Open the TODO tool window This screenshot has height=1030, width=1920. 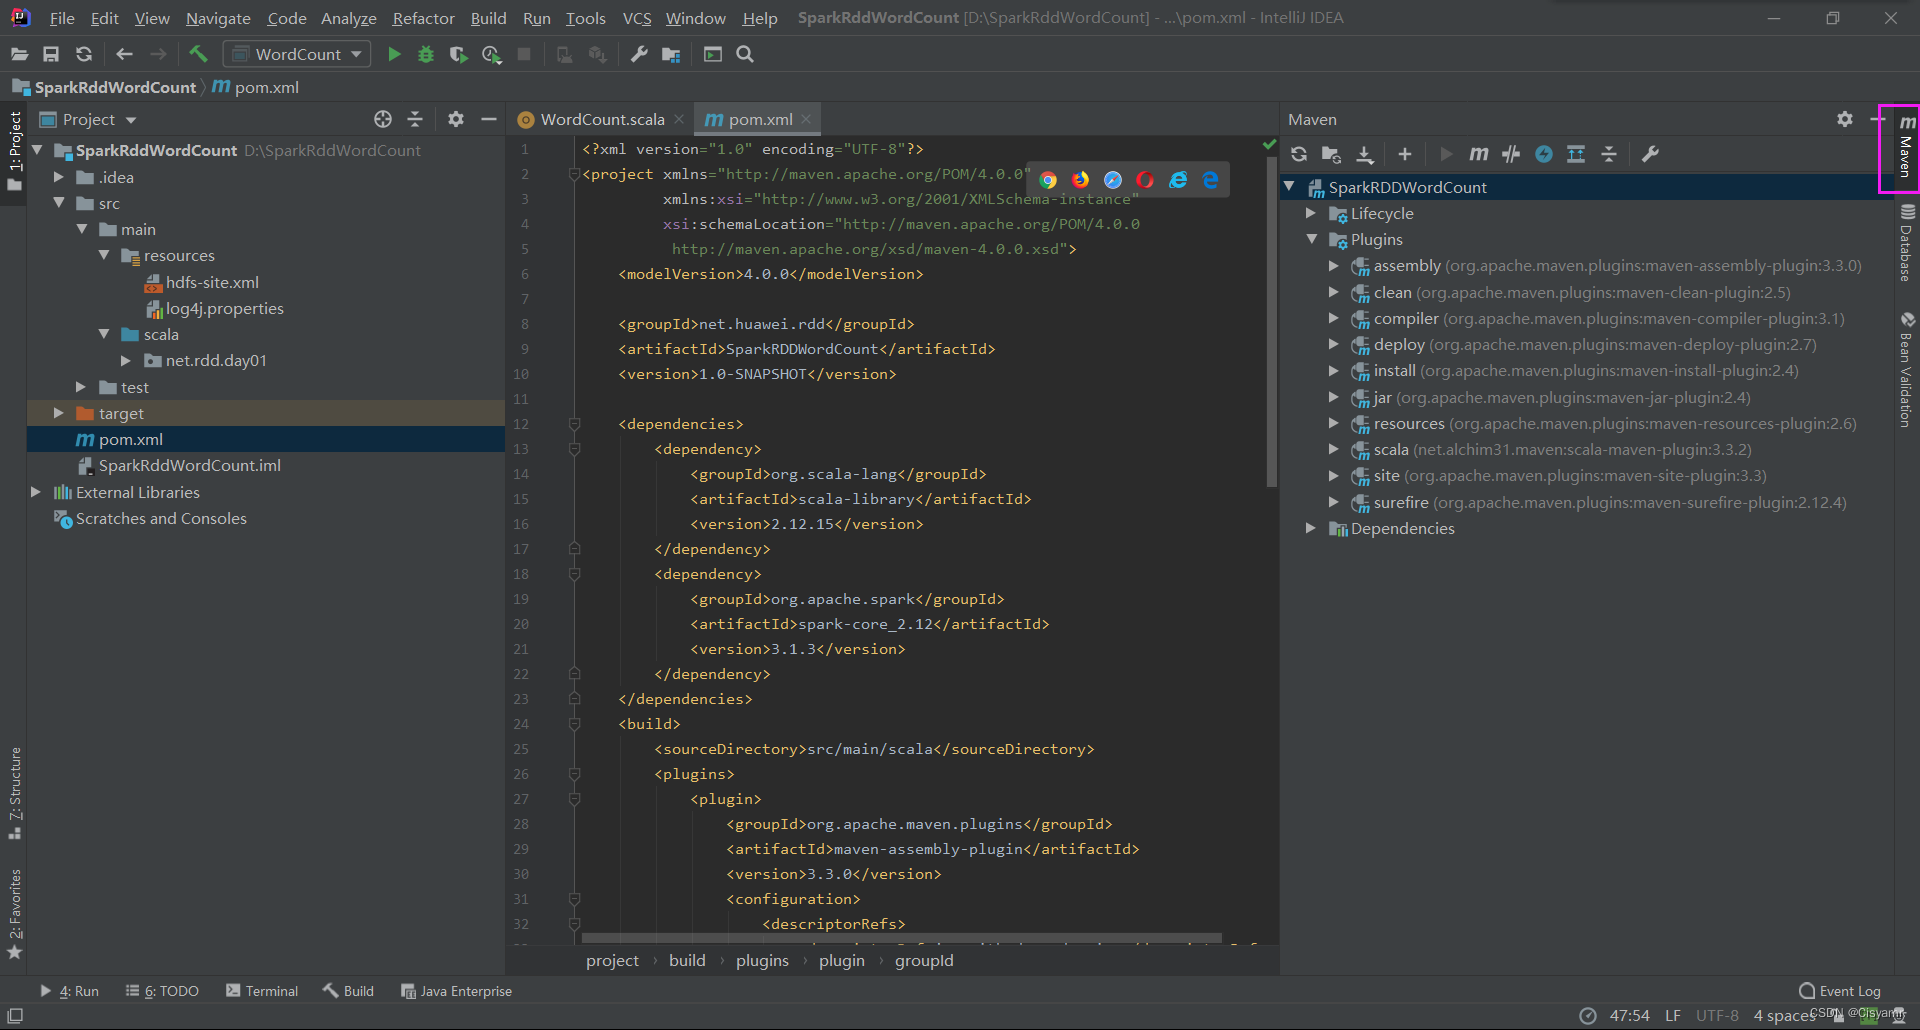click(162, 991)
